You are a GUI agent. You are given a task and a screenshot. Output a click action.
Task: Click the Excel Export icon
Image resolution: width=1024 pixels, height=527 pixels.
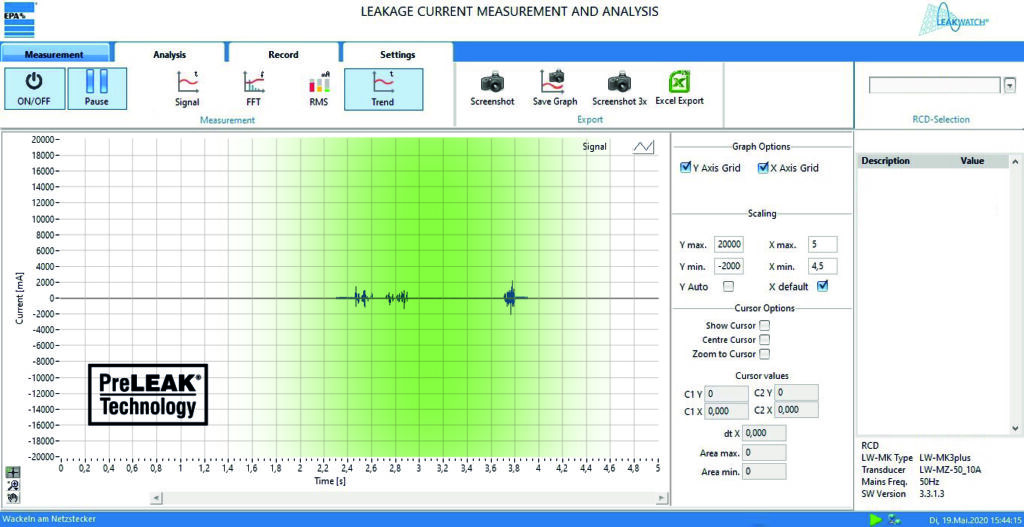(x=679, y=82)
